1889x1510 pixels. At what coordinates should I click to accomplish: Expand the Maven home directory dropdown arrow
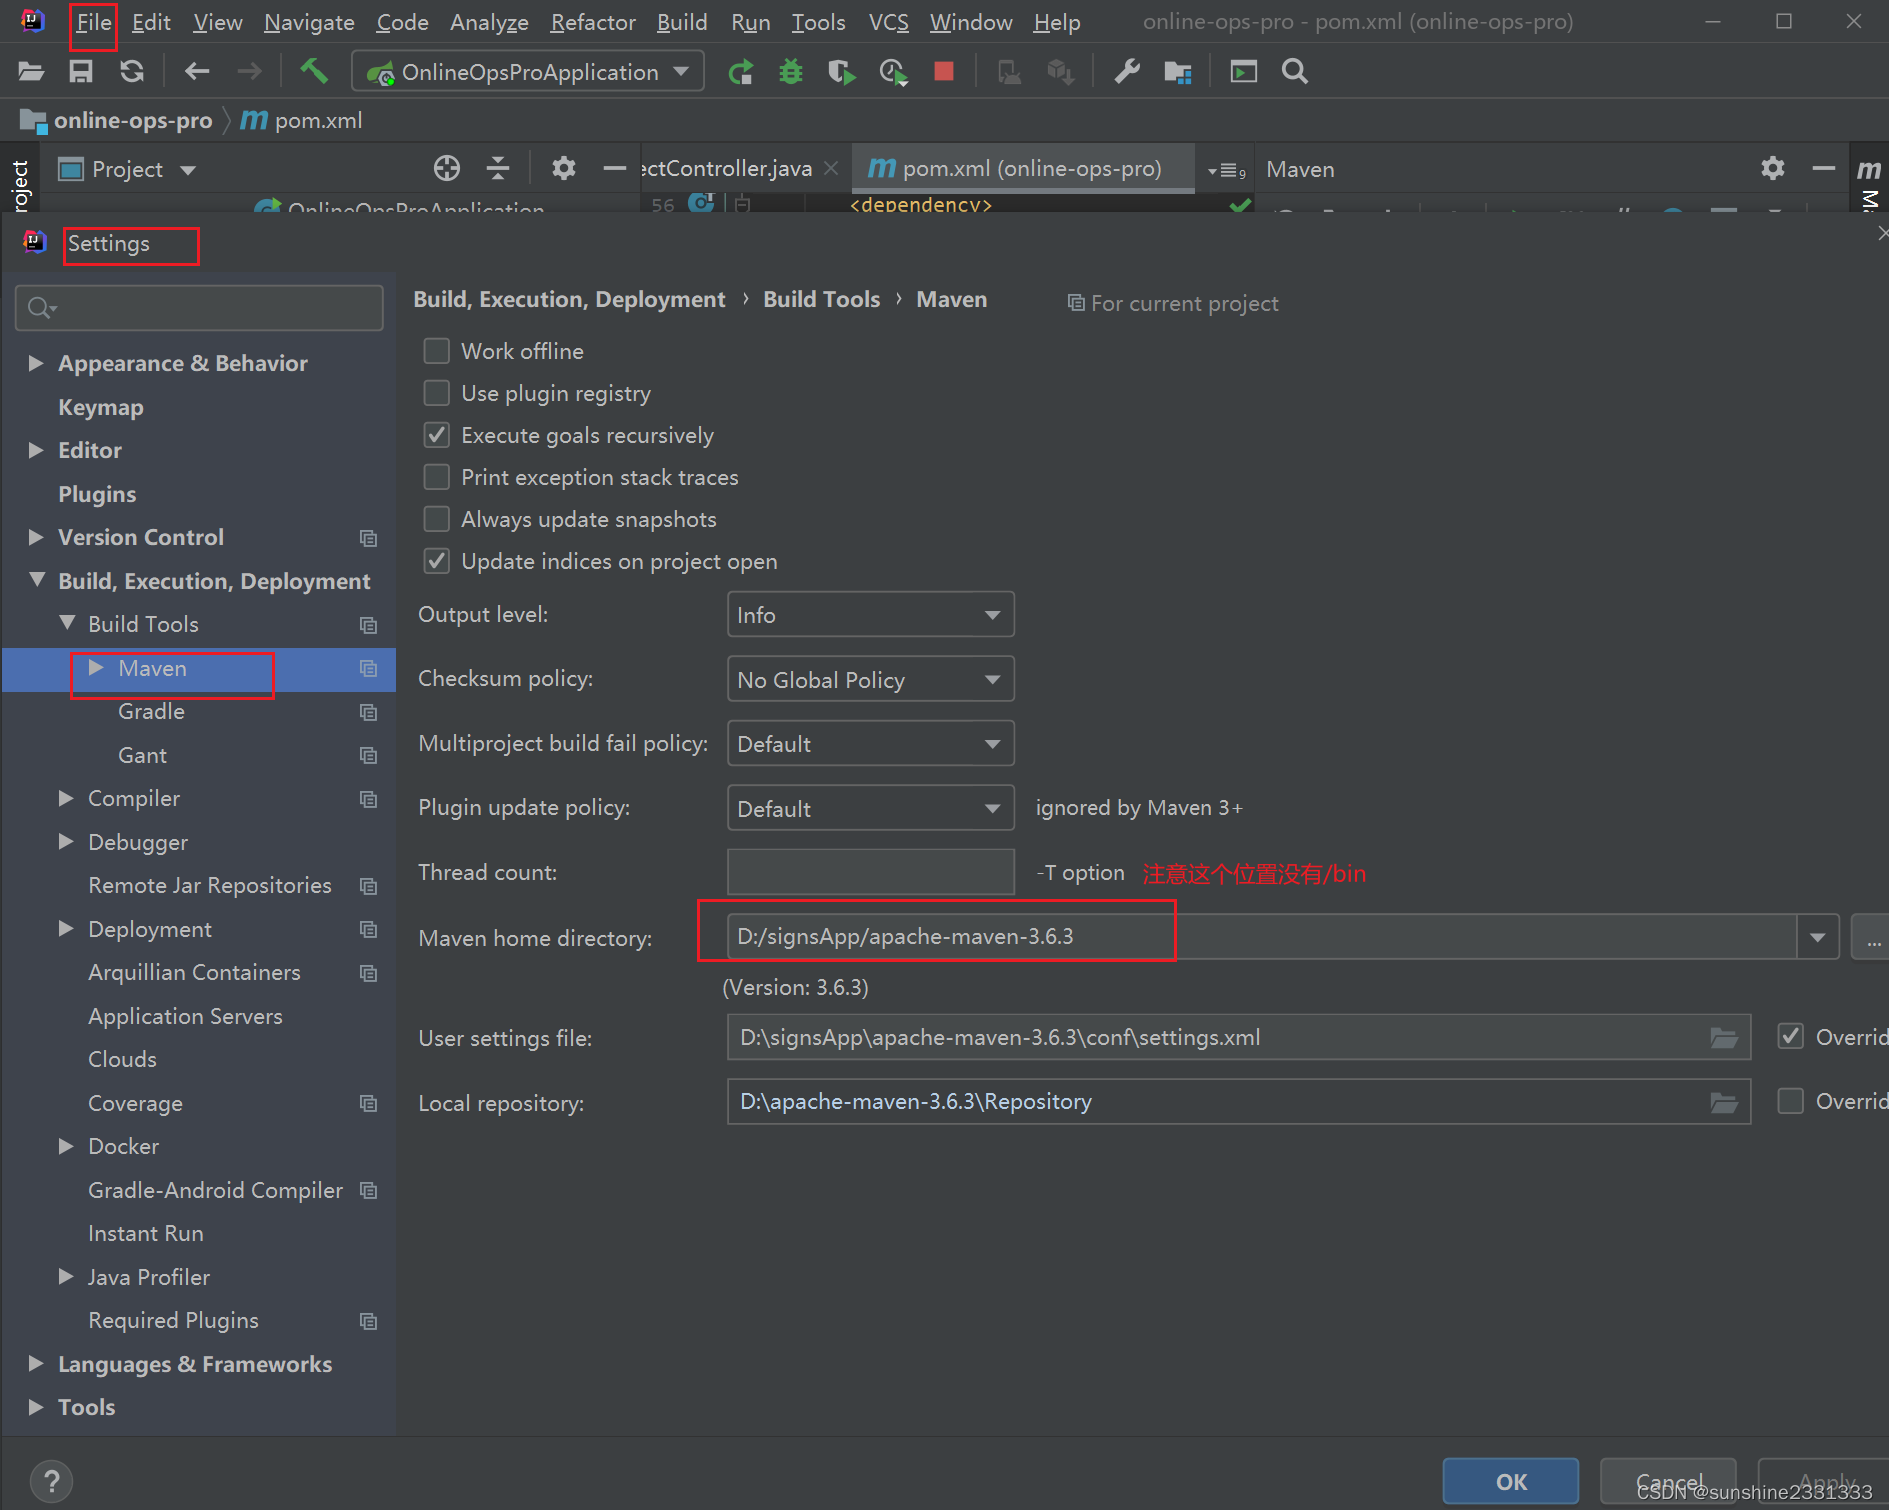(x=1818, y=936)
